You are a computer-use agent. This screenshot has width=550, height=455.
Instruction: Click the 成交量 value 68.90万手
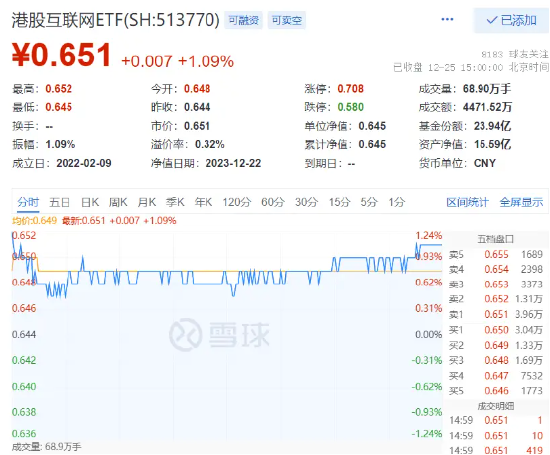487,89
